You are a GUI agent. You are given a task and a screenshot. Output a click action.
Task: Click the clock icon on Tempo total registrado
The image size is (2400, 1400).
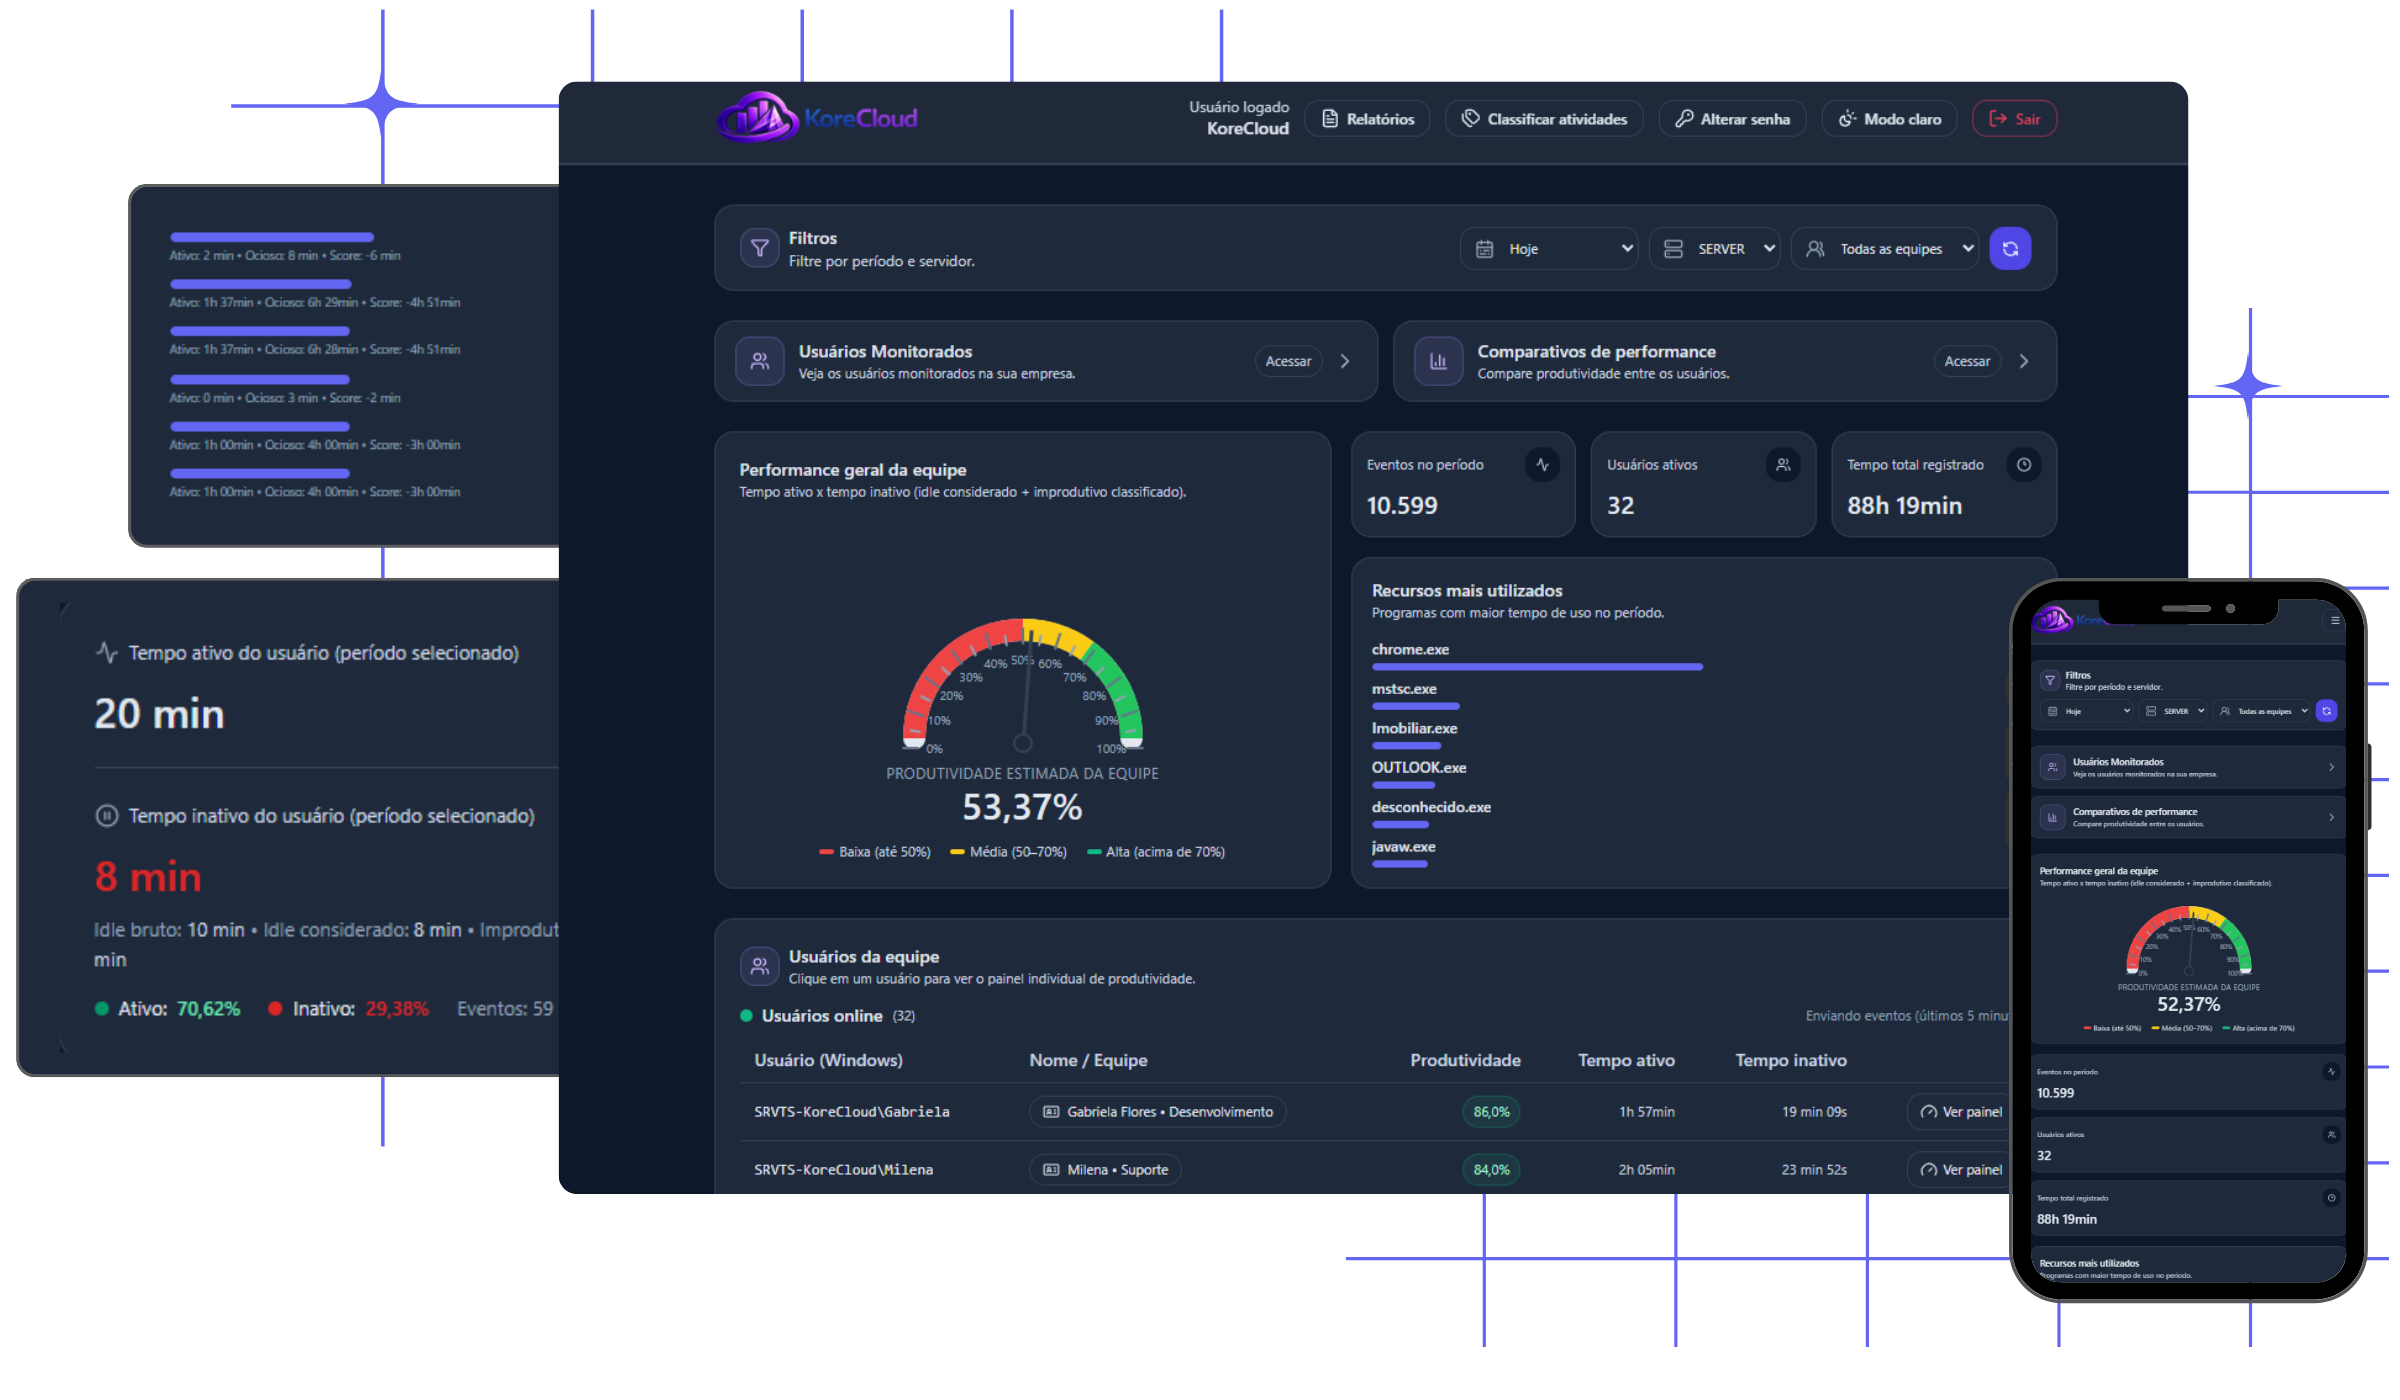tap(2024, 464)
